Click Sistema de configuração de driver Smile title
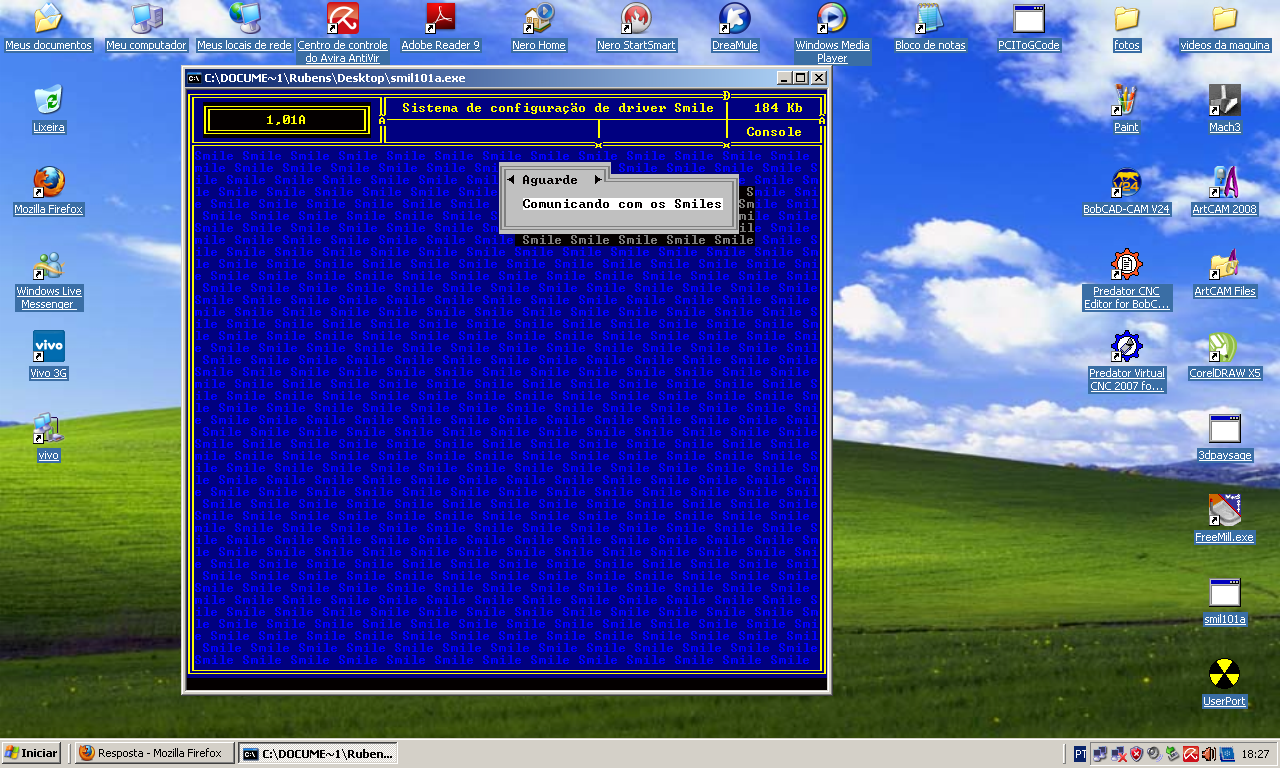The width and height of the screenshot is (1280, 768). [x=558, y=108]
